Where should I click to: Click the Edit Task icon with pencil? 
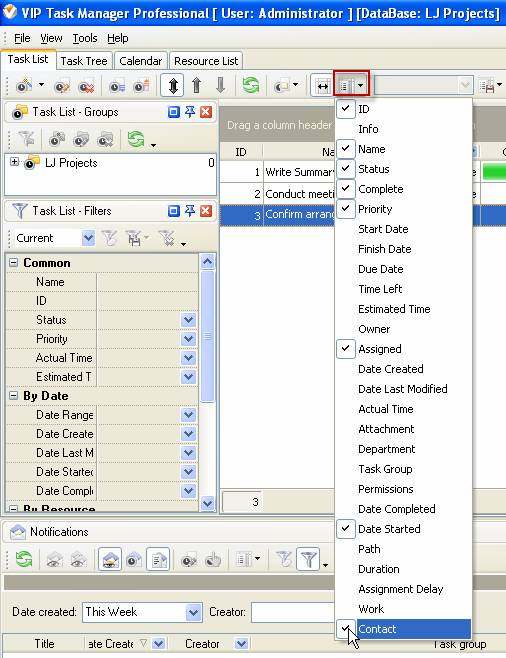(62, 86)
